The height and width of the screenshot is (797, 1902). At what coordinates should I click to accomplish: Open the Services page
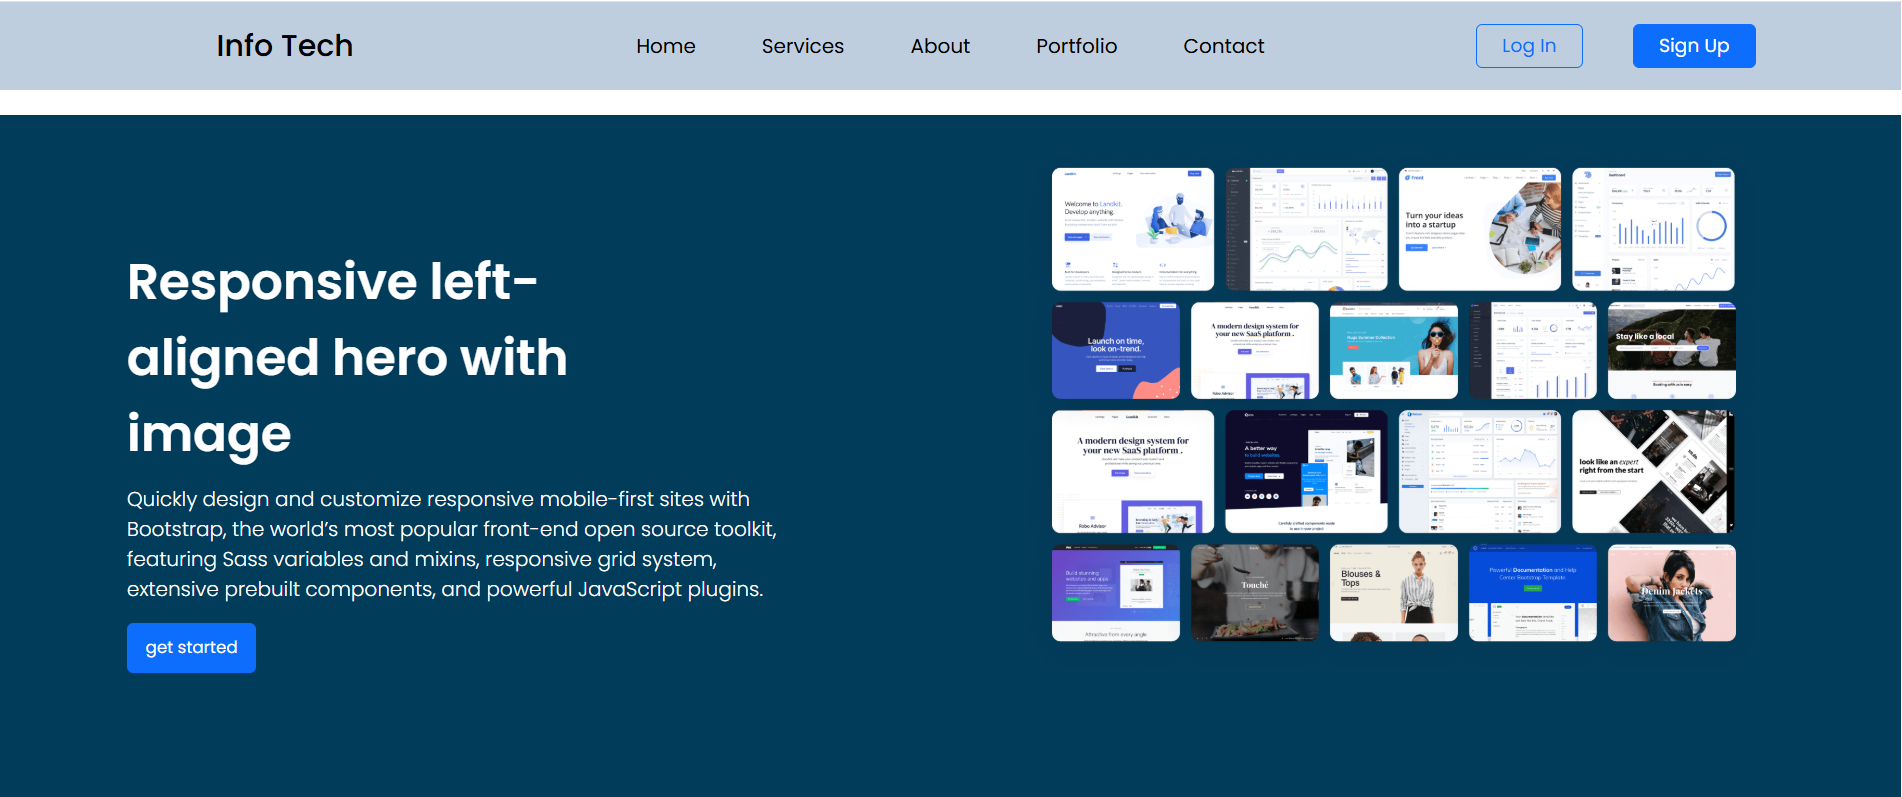(x=802, y=46)
